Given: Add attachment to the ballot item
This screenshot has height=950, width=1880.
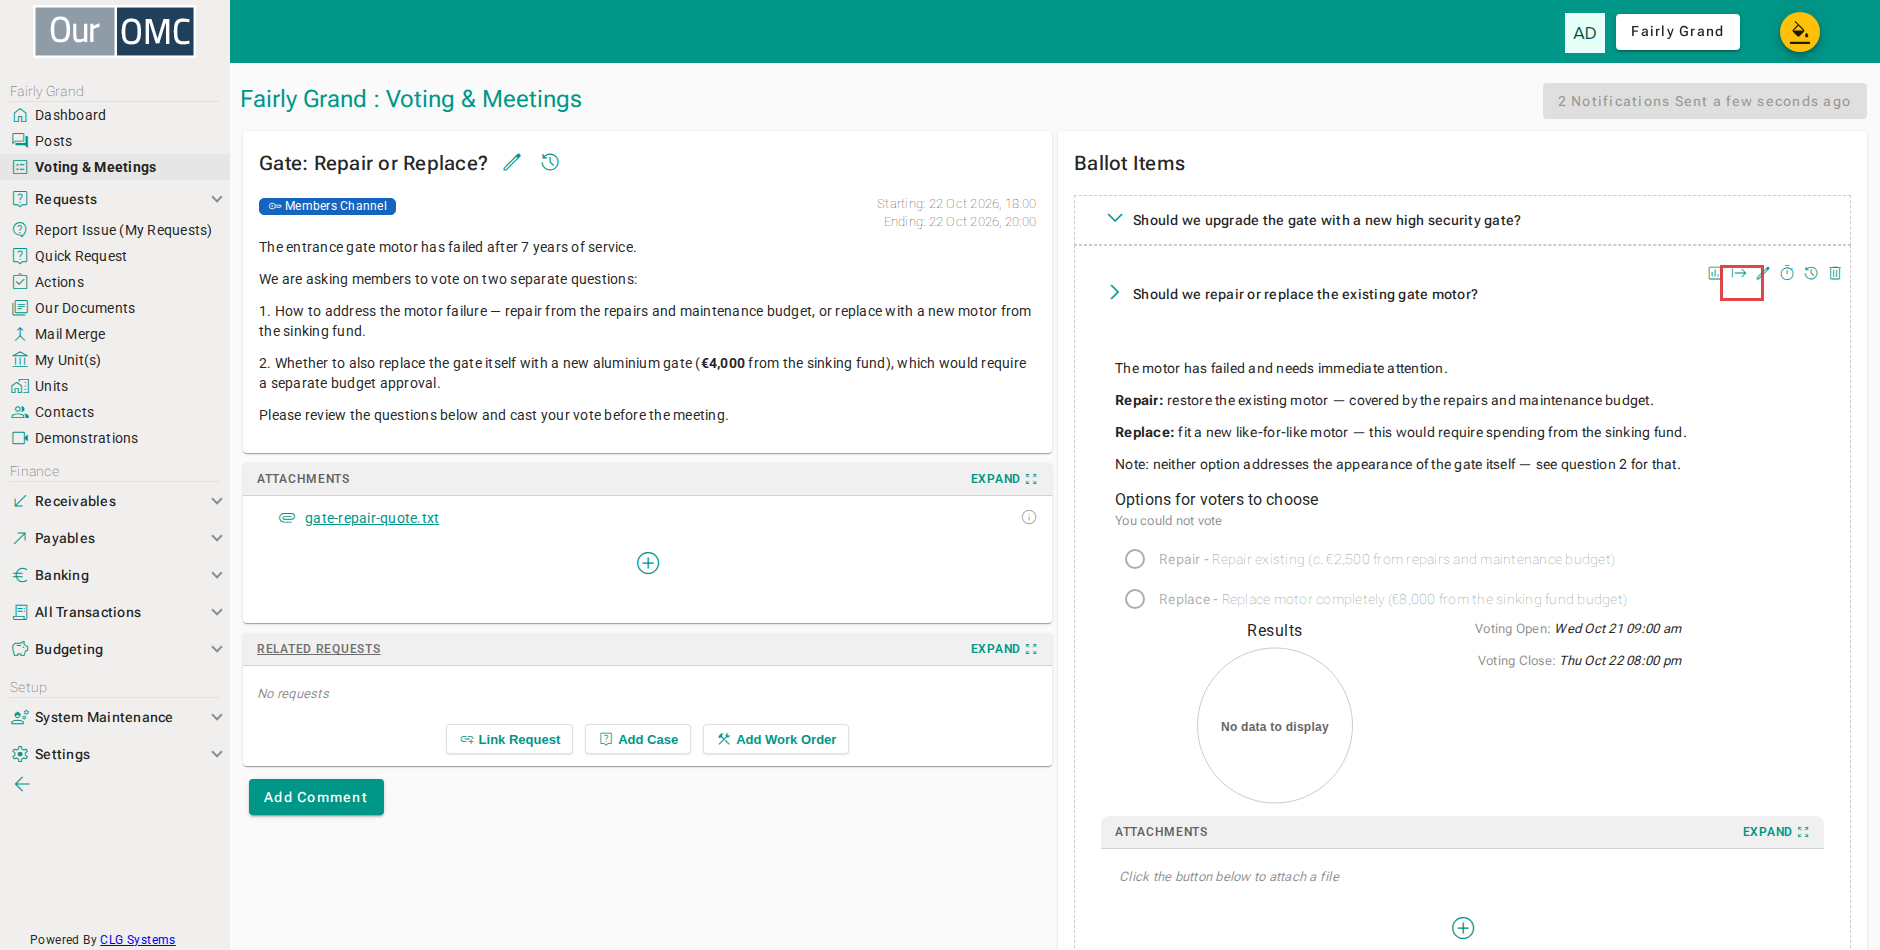Looking at the screenshot, I should pyautogui.click(x=1463, y=928).
